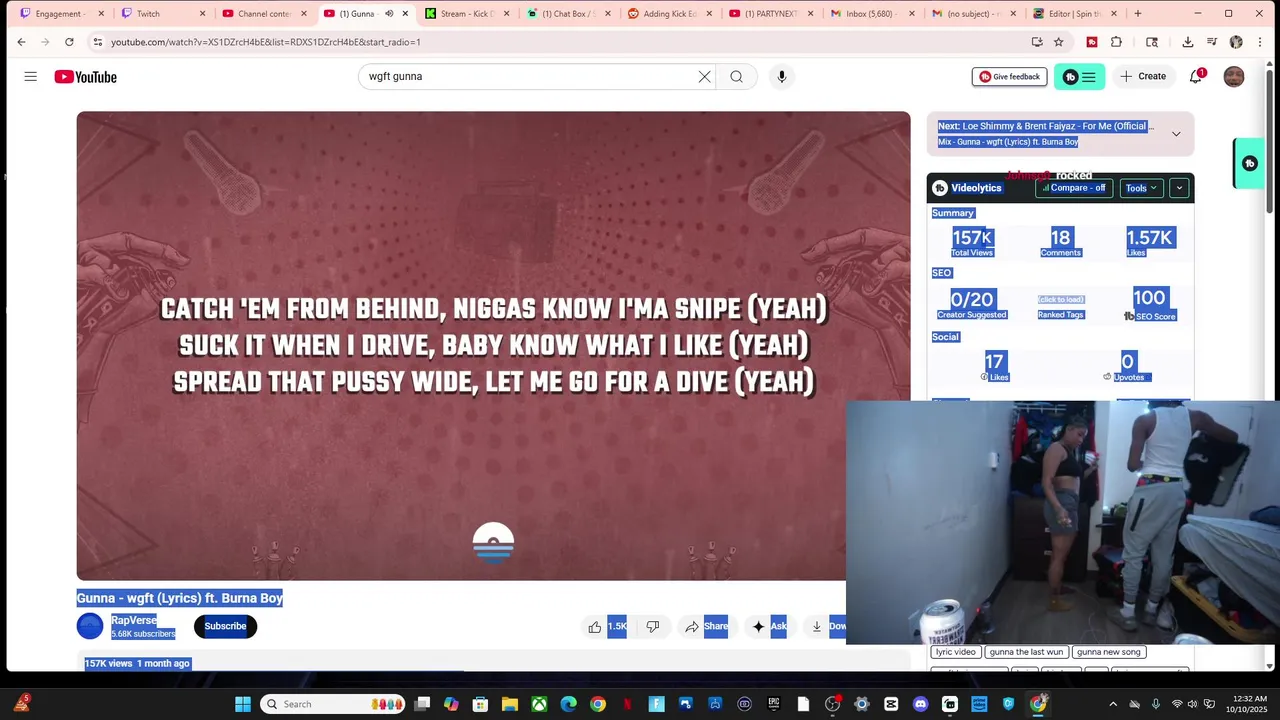
Task: Open File Explorer from the taskbar
Action: click(x=510, y=704)
